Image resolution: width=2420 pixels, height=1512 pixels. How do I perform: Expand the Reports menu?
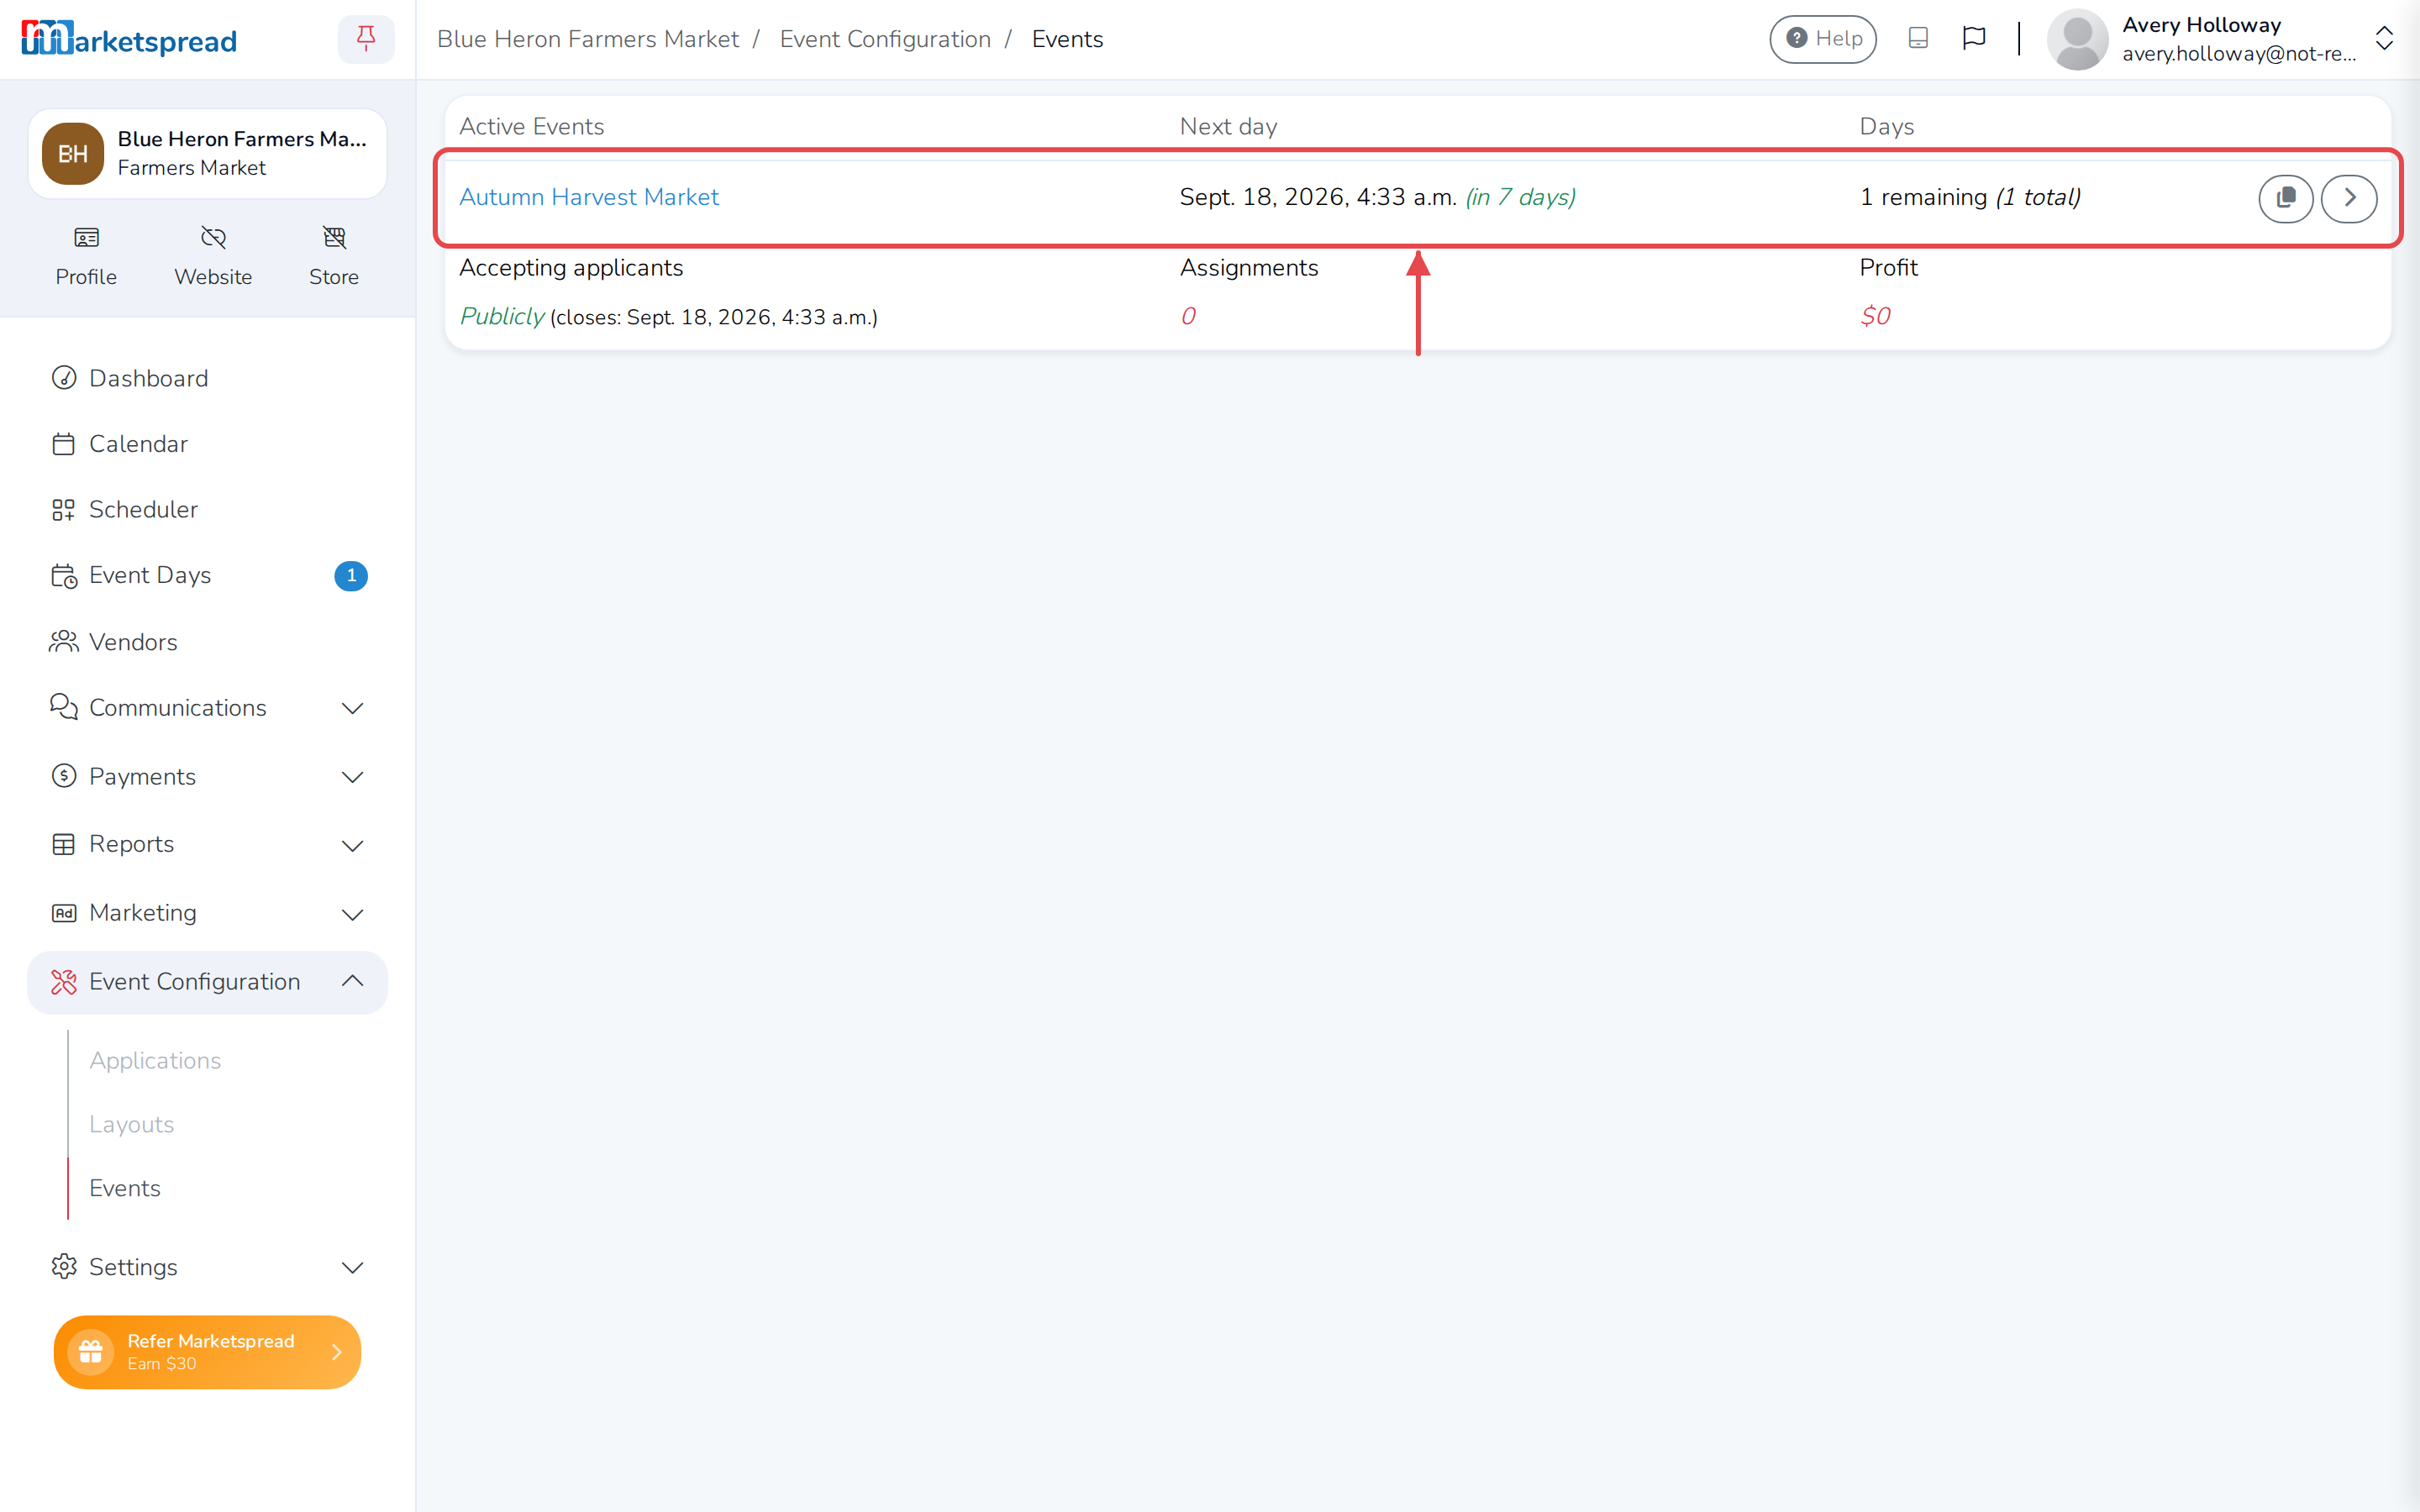click(207, 845)
